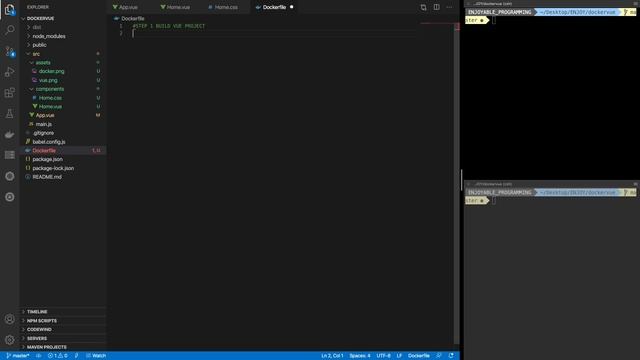Open the Extensions view
640x360 pixels.
[10, 93]
